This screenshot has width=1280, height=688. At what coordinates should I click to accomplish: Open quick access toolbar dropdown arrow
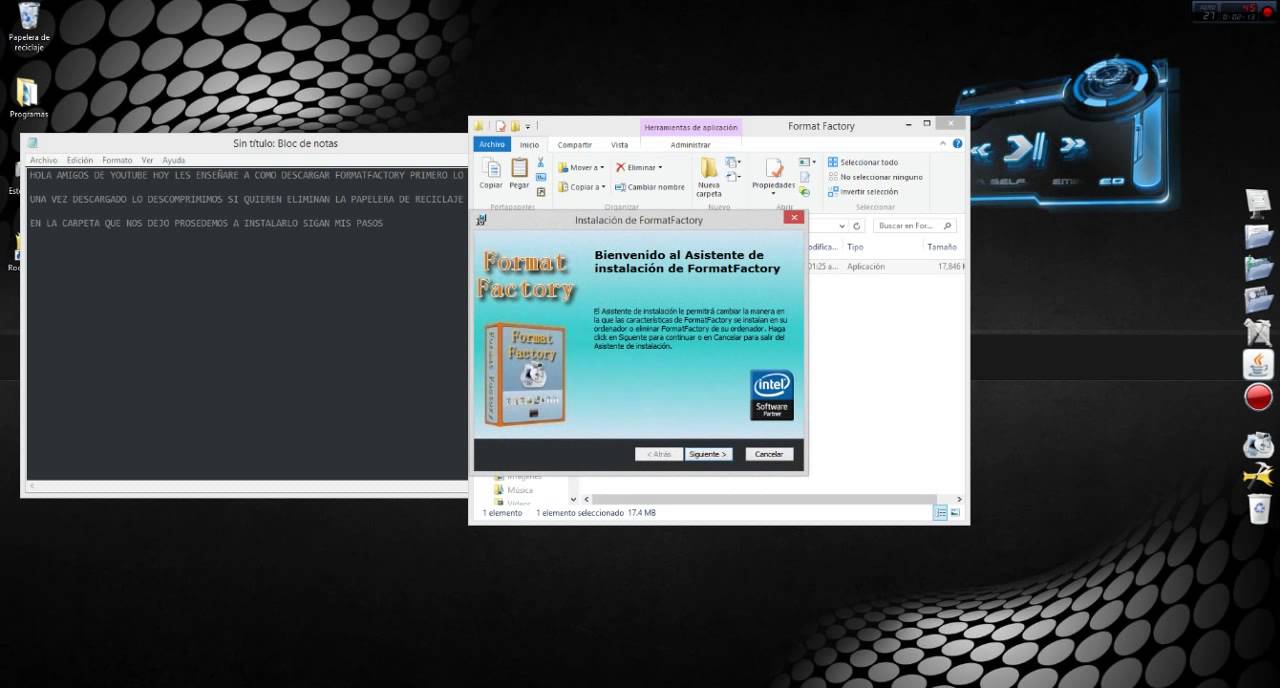click(x=528, y=127)
